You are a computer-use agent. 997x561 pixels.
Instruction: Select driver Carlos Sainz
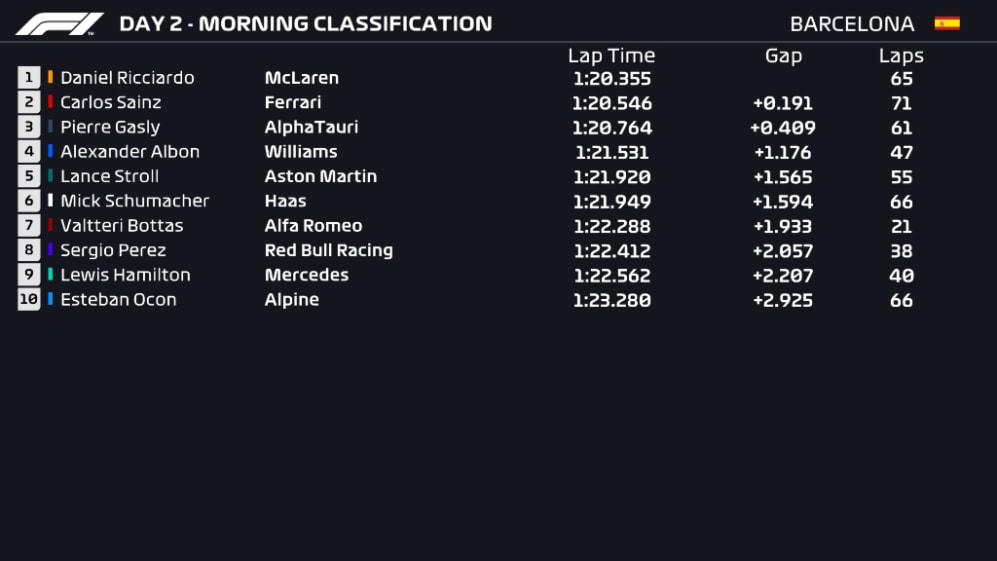[x=110, y=102]
